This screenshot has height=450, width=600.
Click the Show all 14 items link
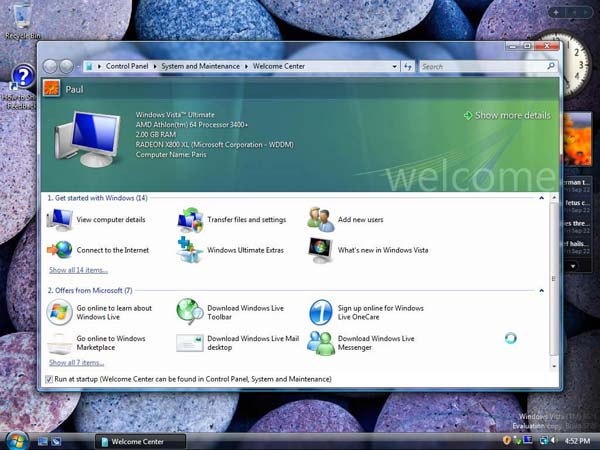(78, 270)
